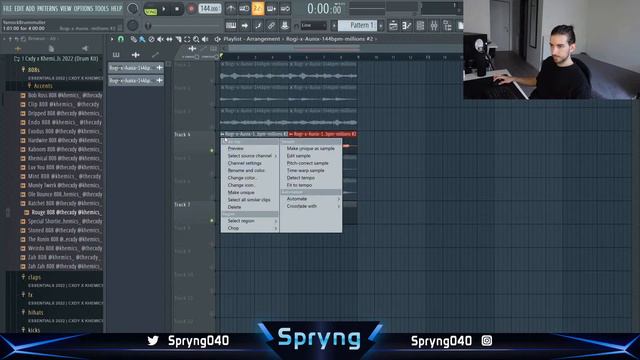Open the HELP menu

[117, 8]
